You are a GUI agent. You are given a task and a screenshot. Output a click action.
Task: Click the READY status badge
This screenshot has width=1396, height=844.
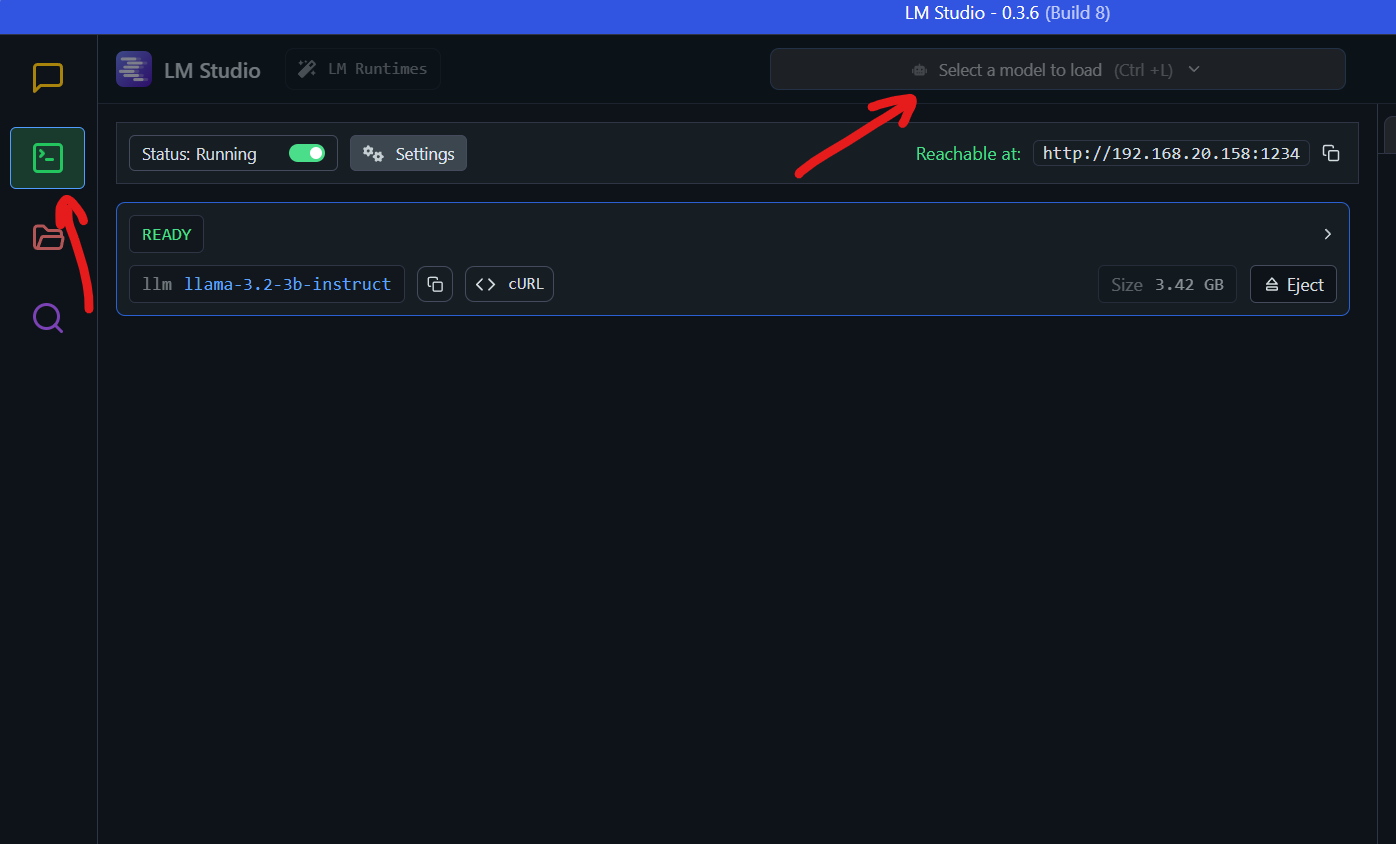pos(166,233)
